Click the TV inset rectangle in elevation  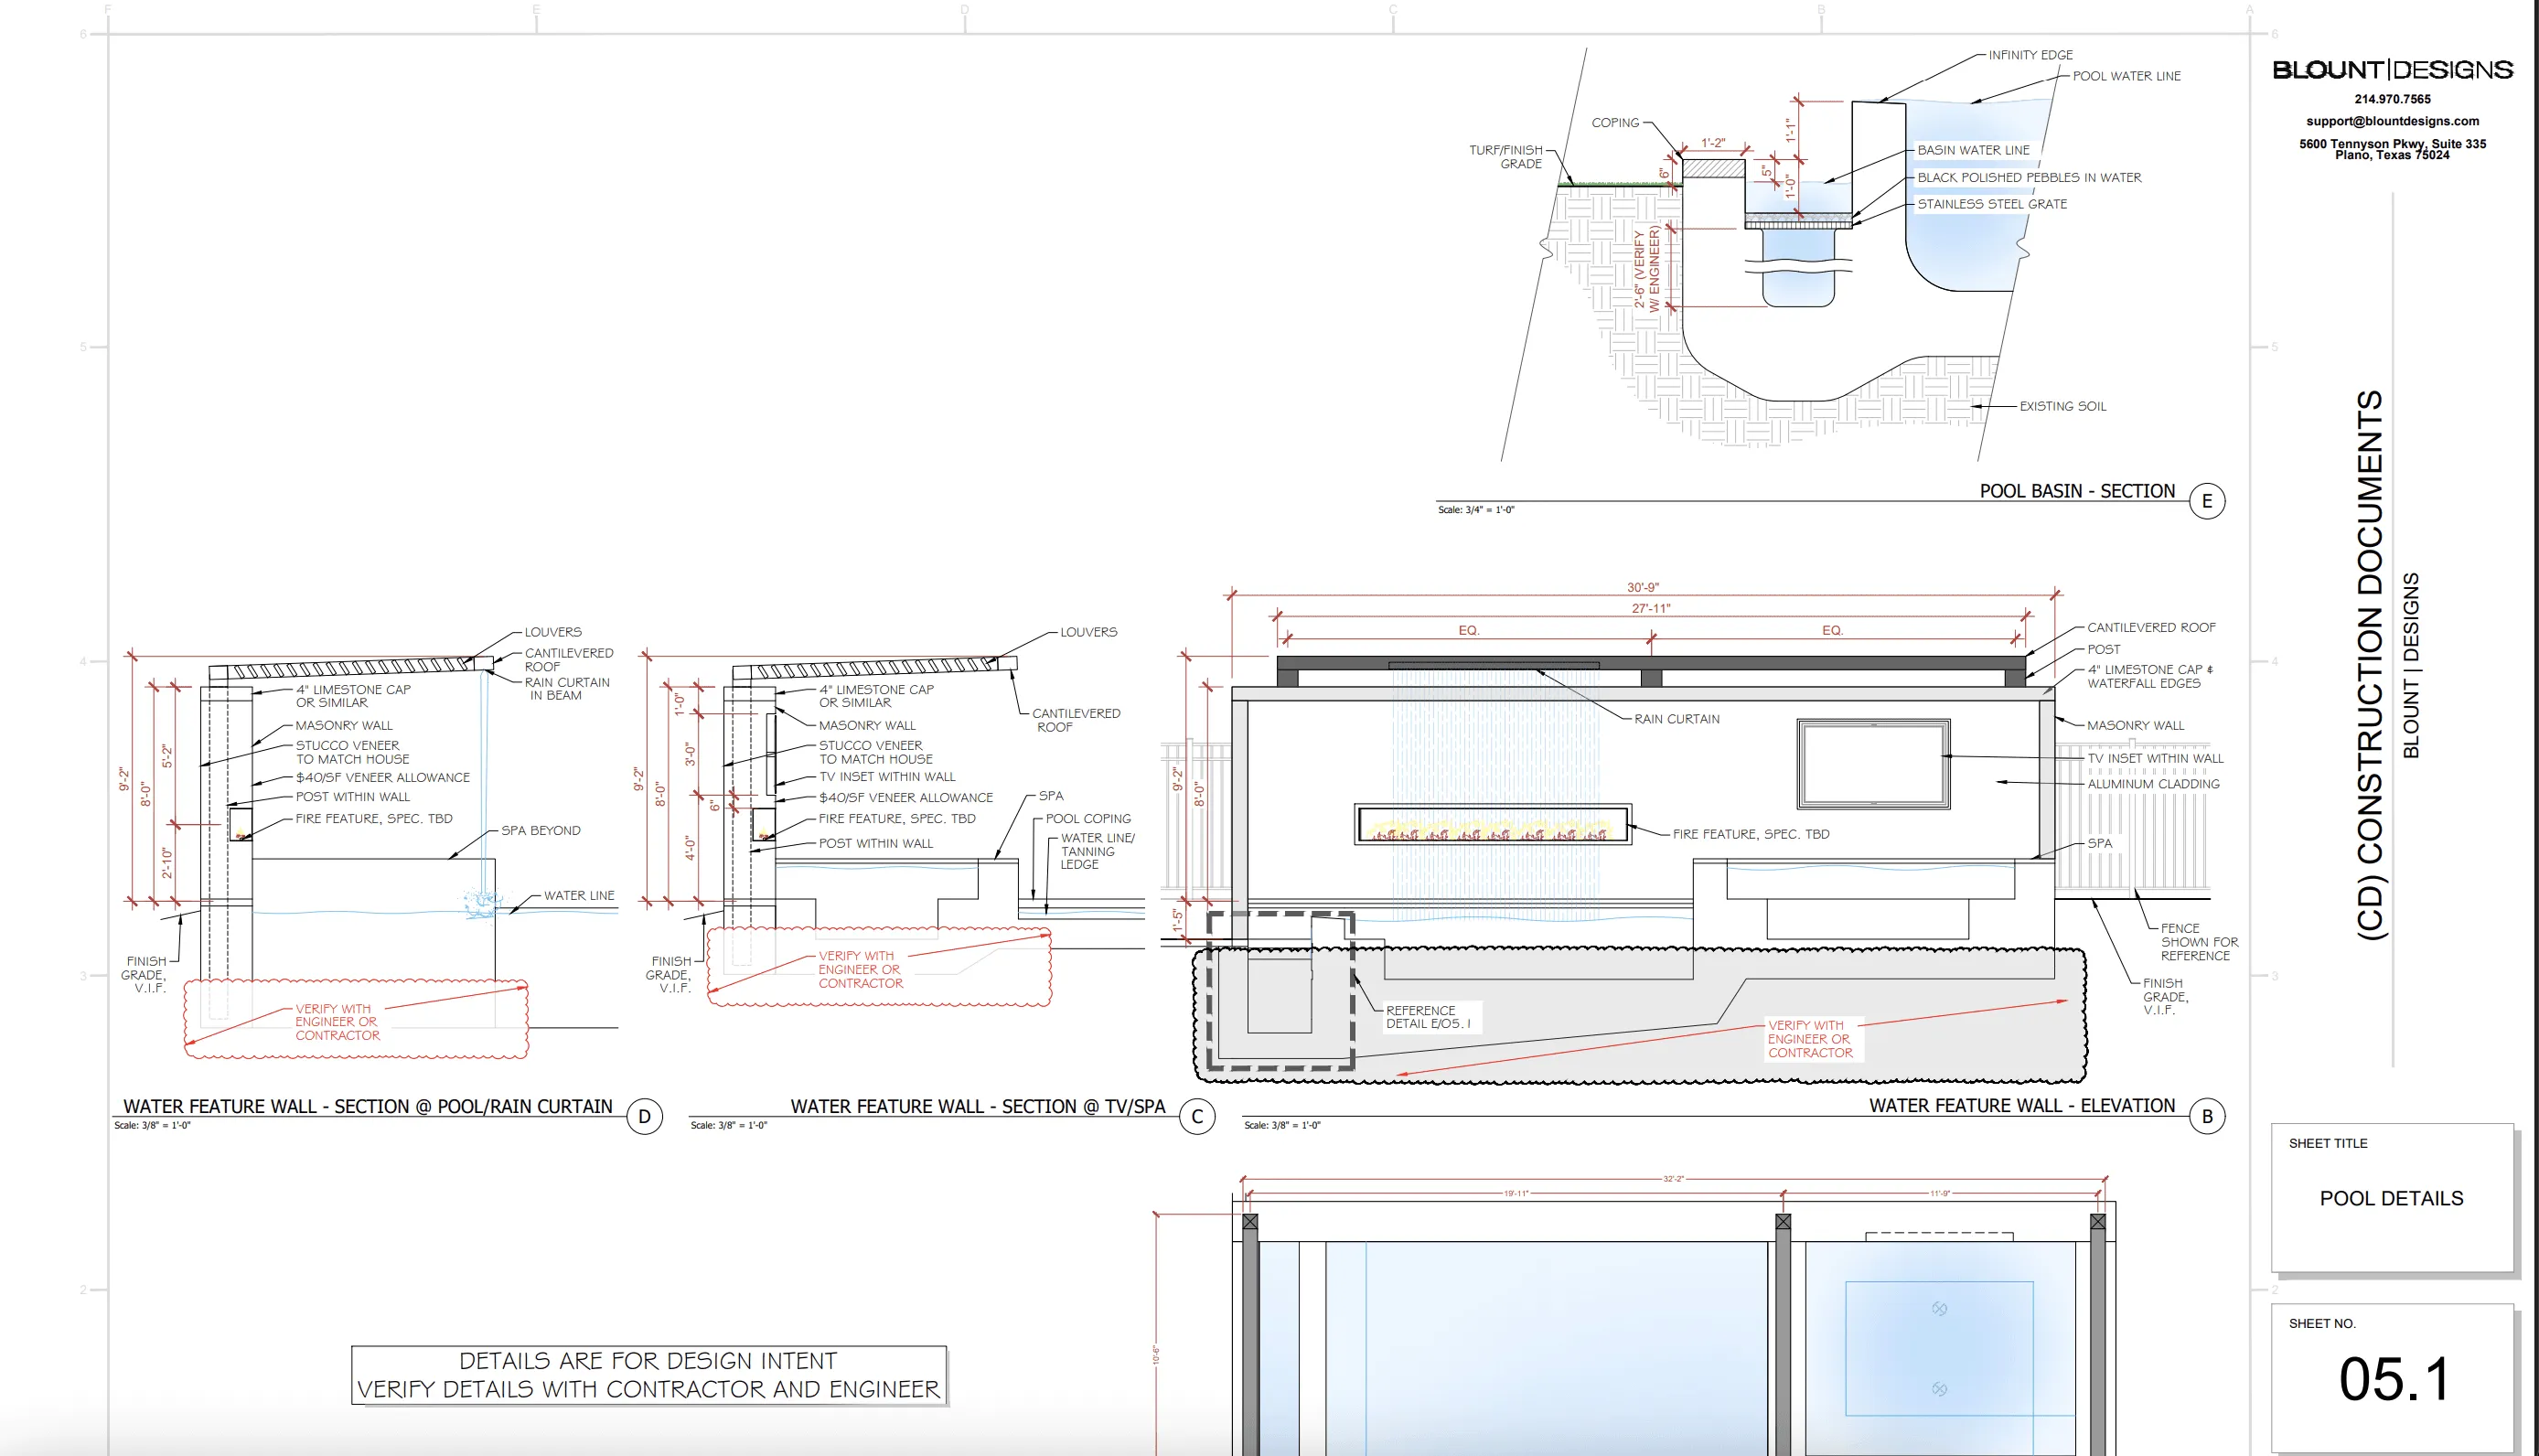pyautogui.click(x=1872, y=763)
